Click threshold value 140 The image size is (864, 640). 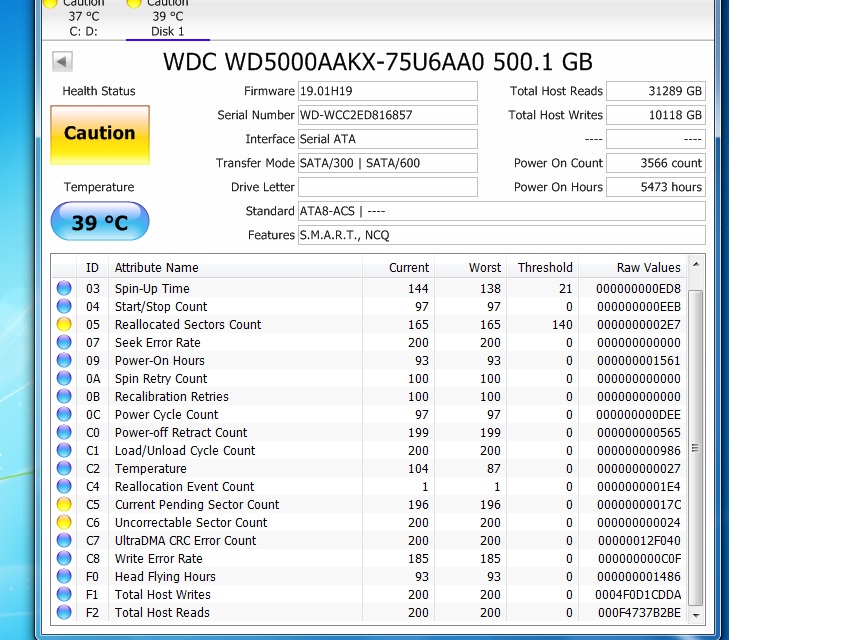tap(562, 325)
